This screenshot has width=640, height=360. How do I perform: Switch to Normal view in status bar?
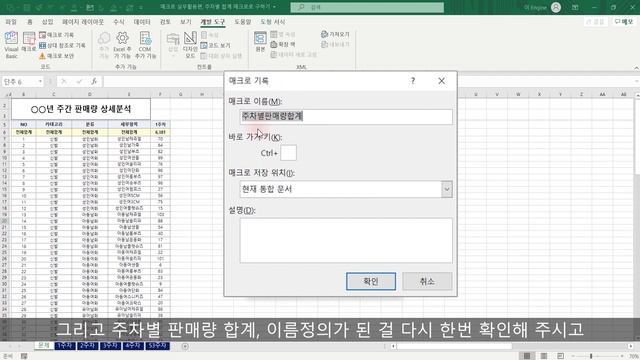click(x=527, y=356)
